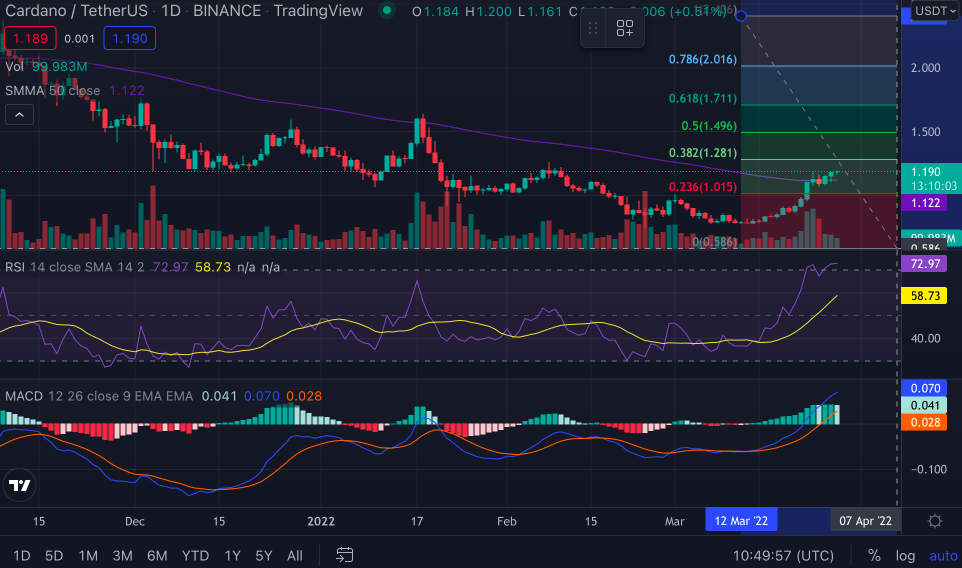The width and height of the screenshot is (962, 568).
Task: Open the go-to-date calendar icon
Action: tap(345, 555)
